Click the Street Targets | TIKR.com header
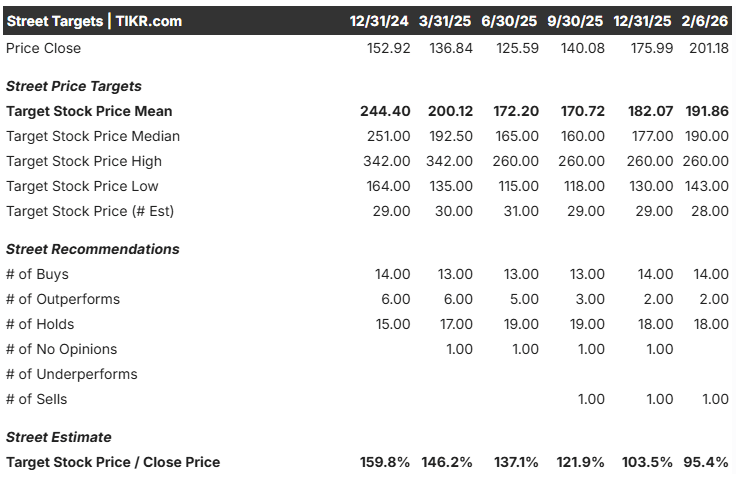 tap(94, 21)
